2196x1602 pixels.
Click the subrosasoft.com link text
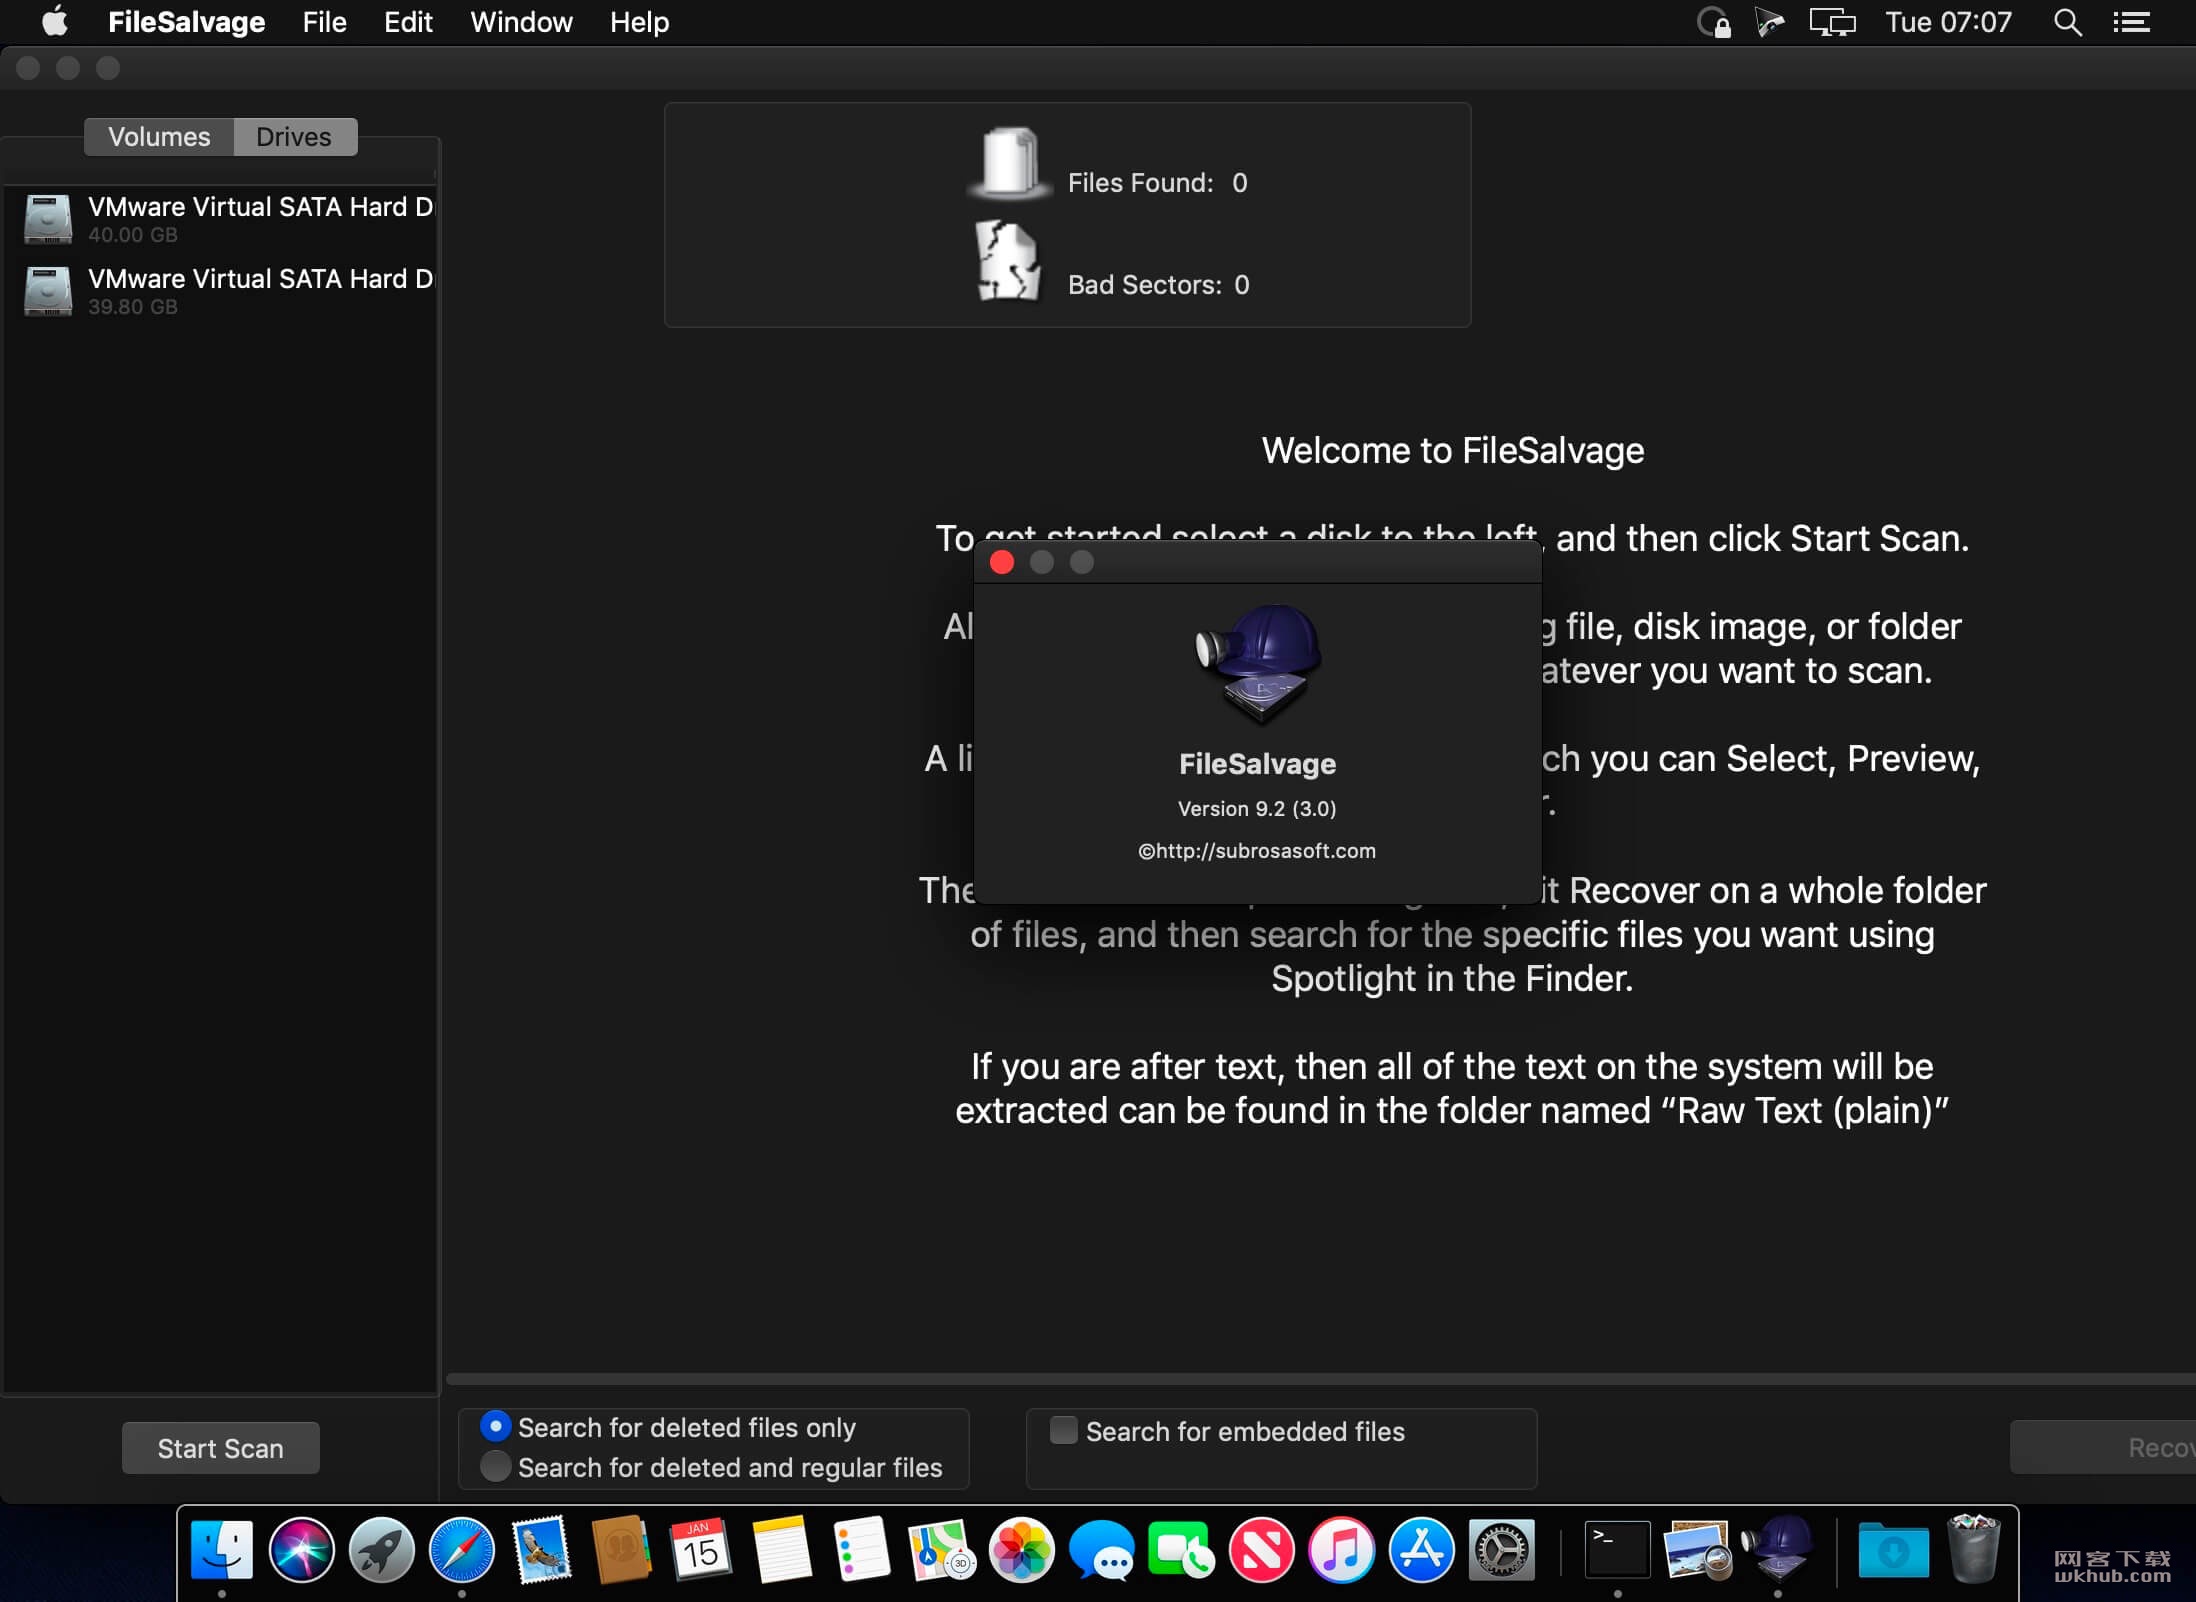point(1257,851)
